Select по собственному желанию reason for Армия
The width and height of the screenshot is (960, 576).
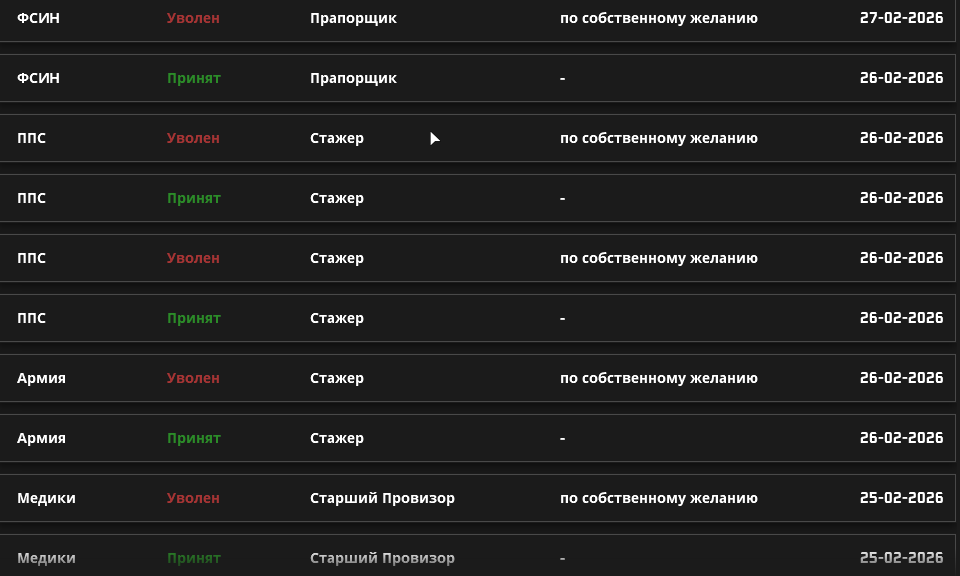(x=659, y=377)
